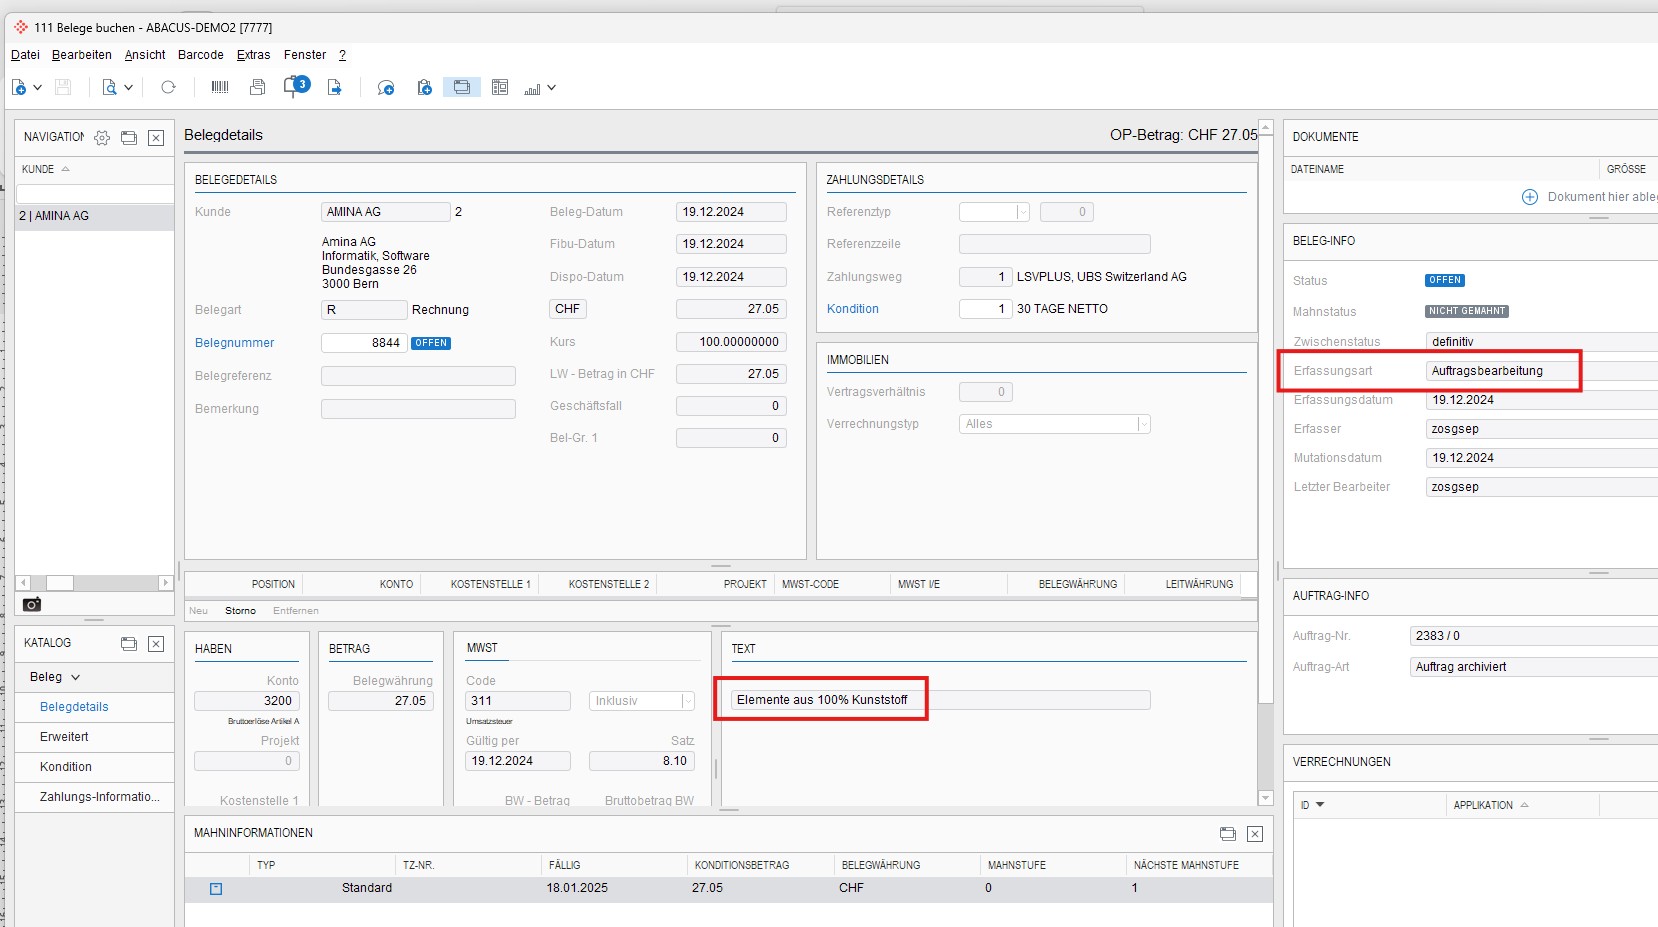Open the Bearbeiten menu
The width and height of the screenshot is (1658, 927).
pos(82,55)
